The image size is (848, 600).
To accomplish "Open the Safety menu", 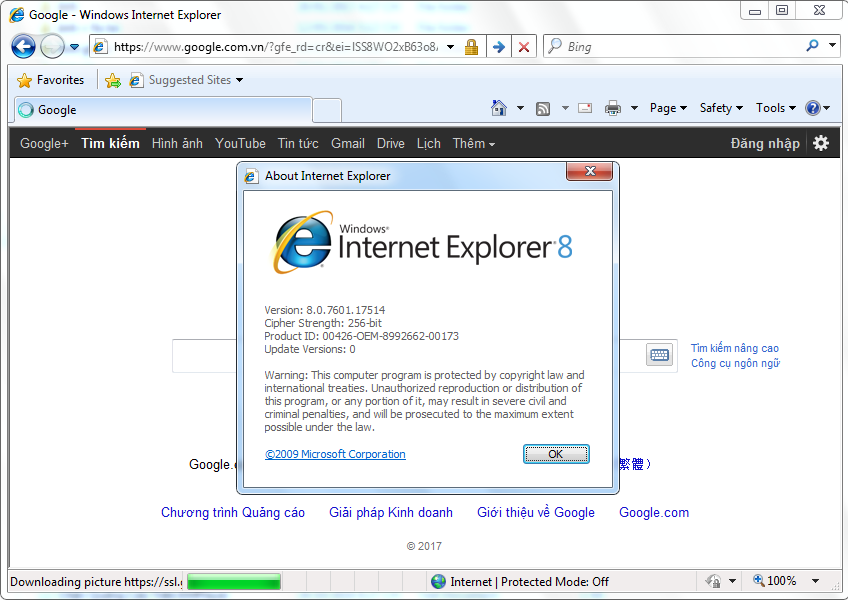I will coord(721,108).
